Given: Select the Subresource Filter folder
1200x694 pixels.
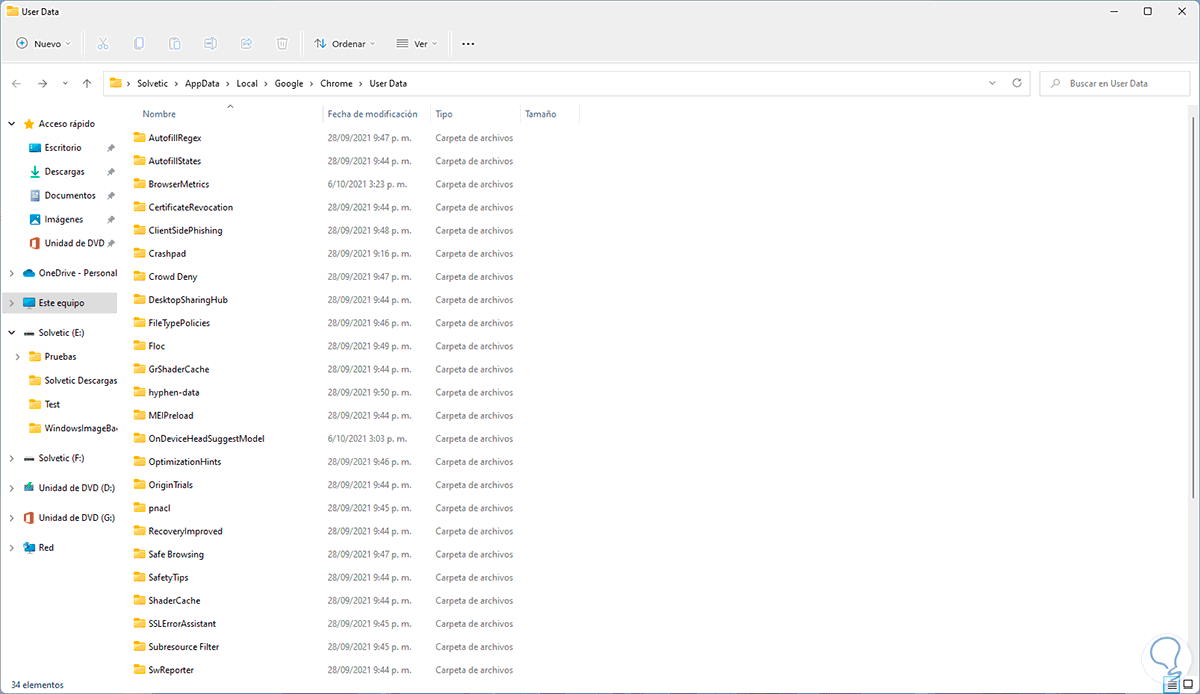Looking at the screenshot, I should [x=183, y=647].
